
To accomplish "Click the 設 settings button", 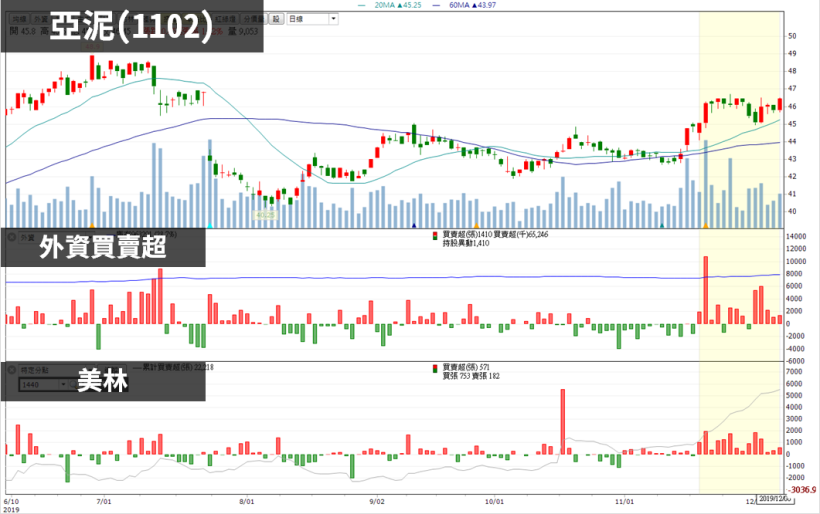I will tap(276, 19).
